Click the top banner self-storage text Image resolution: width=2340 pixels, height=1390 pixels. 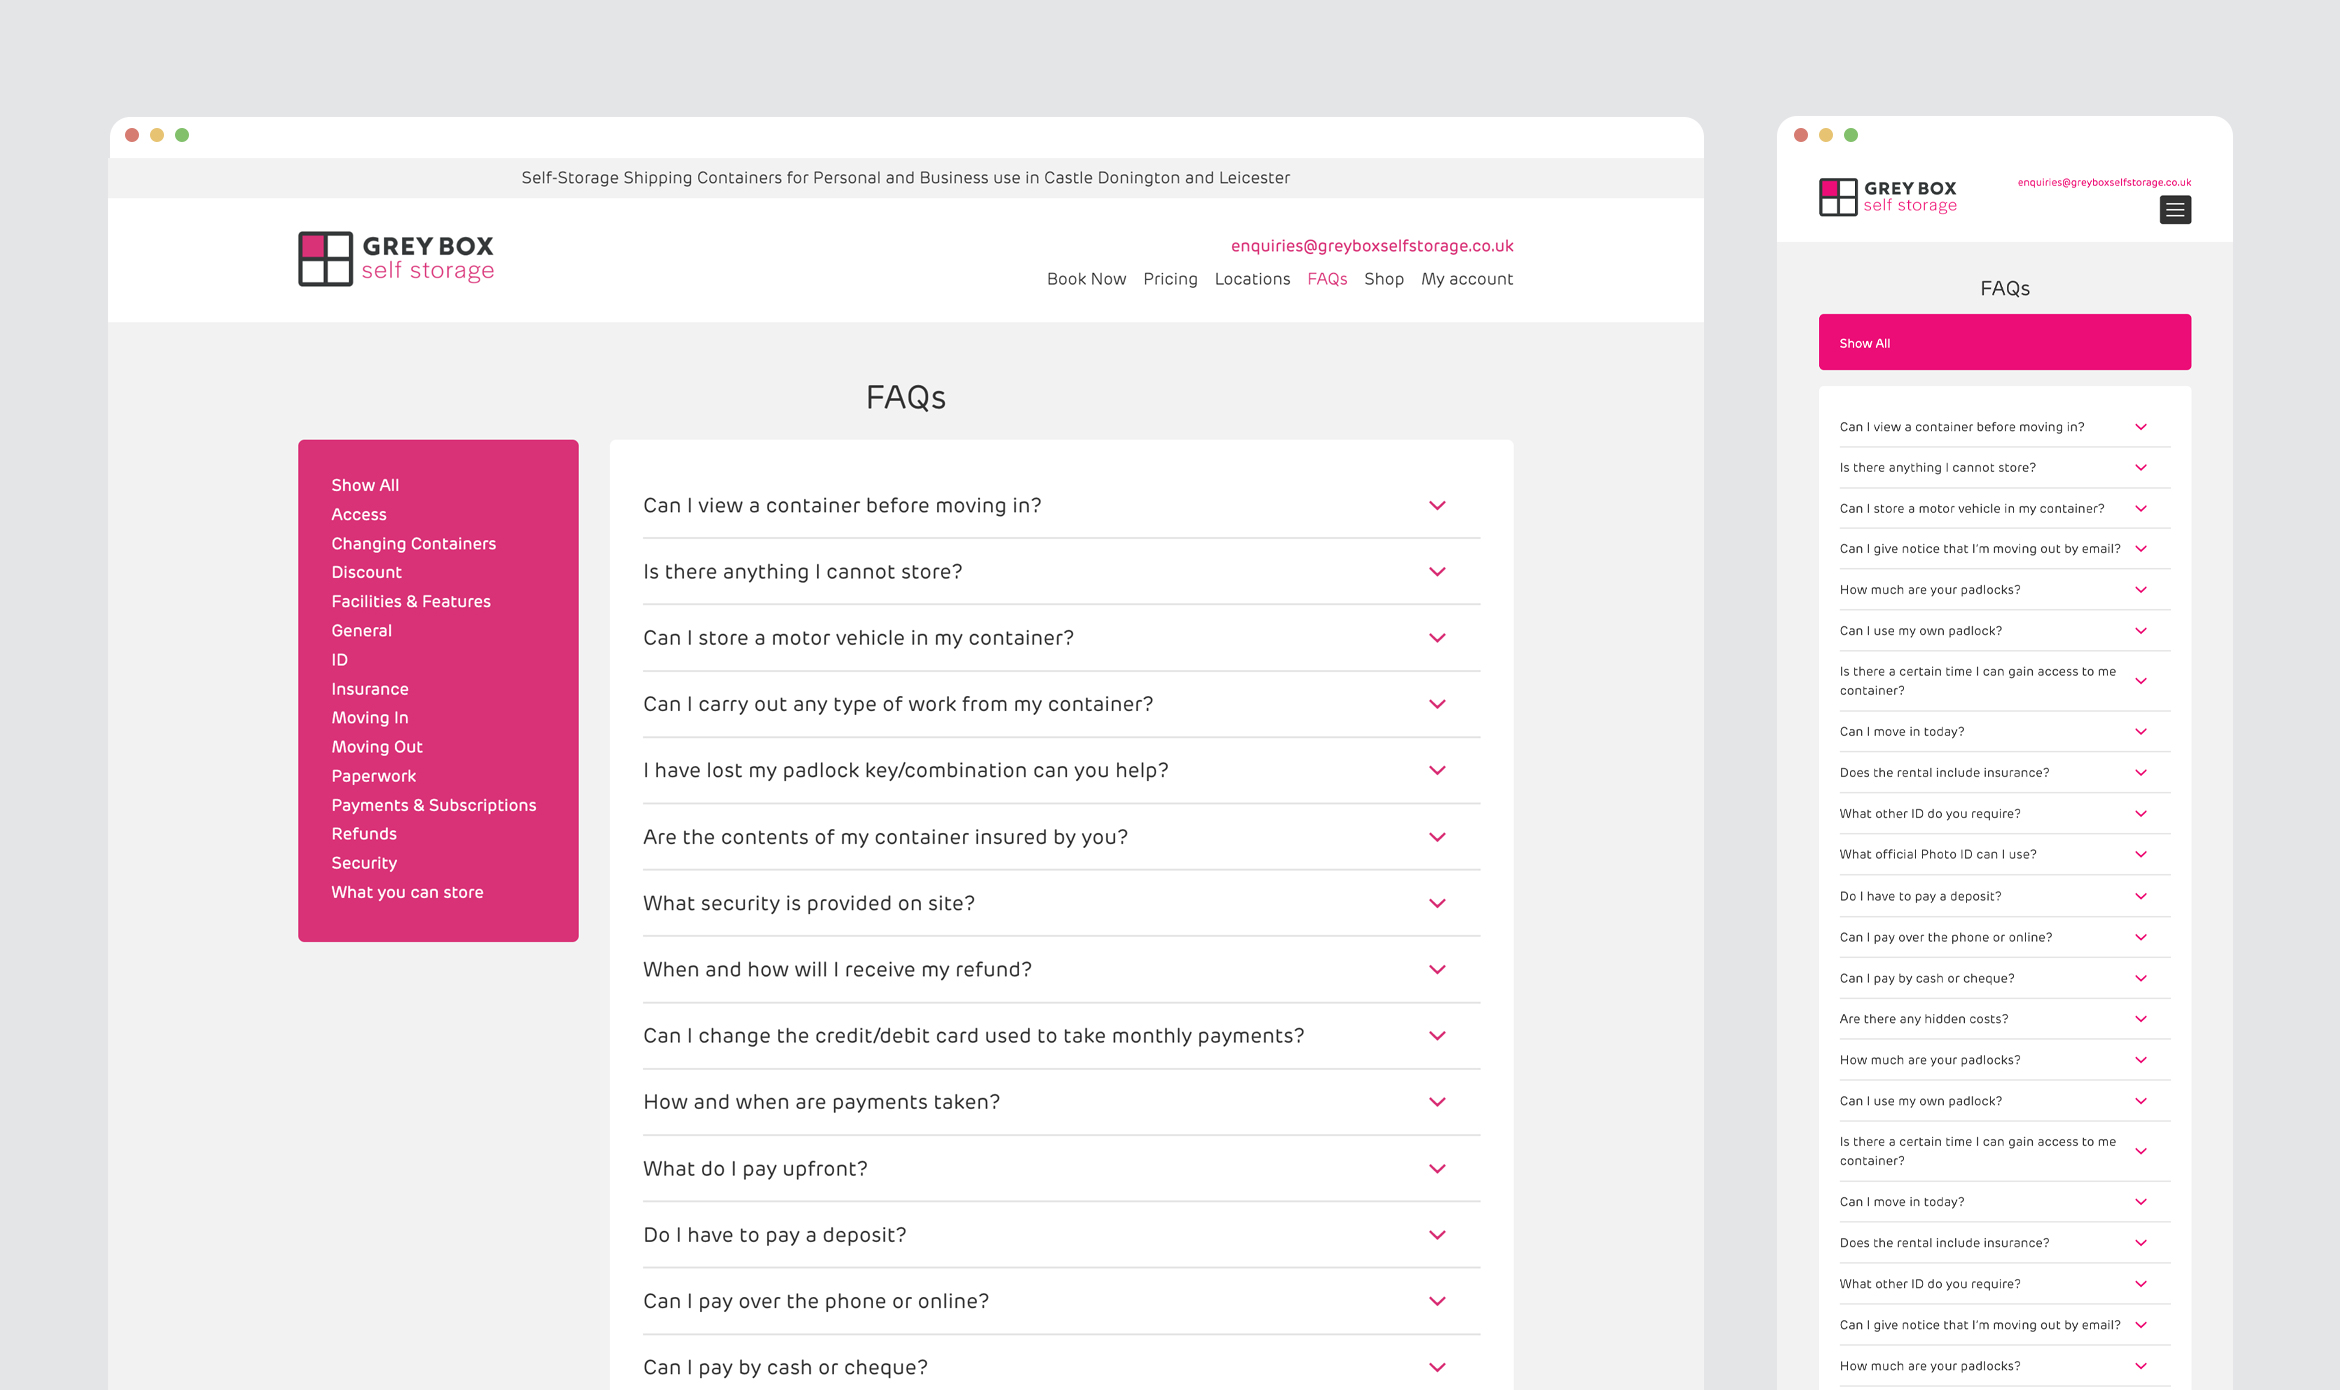pos(905,178)
